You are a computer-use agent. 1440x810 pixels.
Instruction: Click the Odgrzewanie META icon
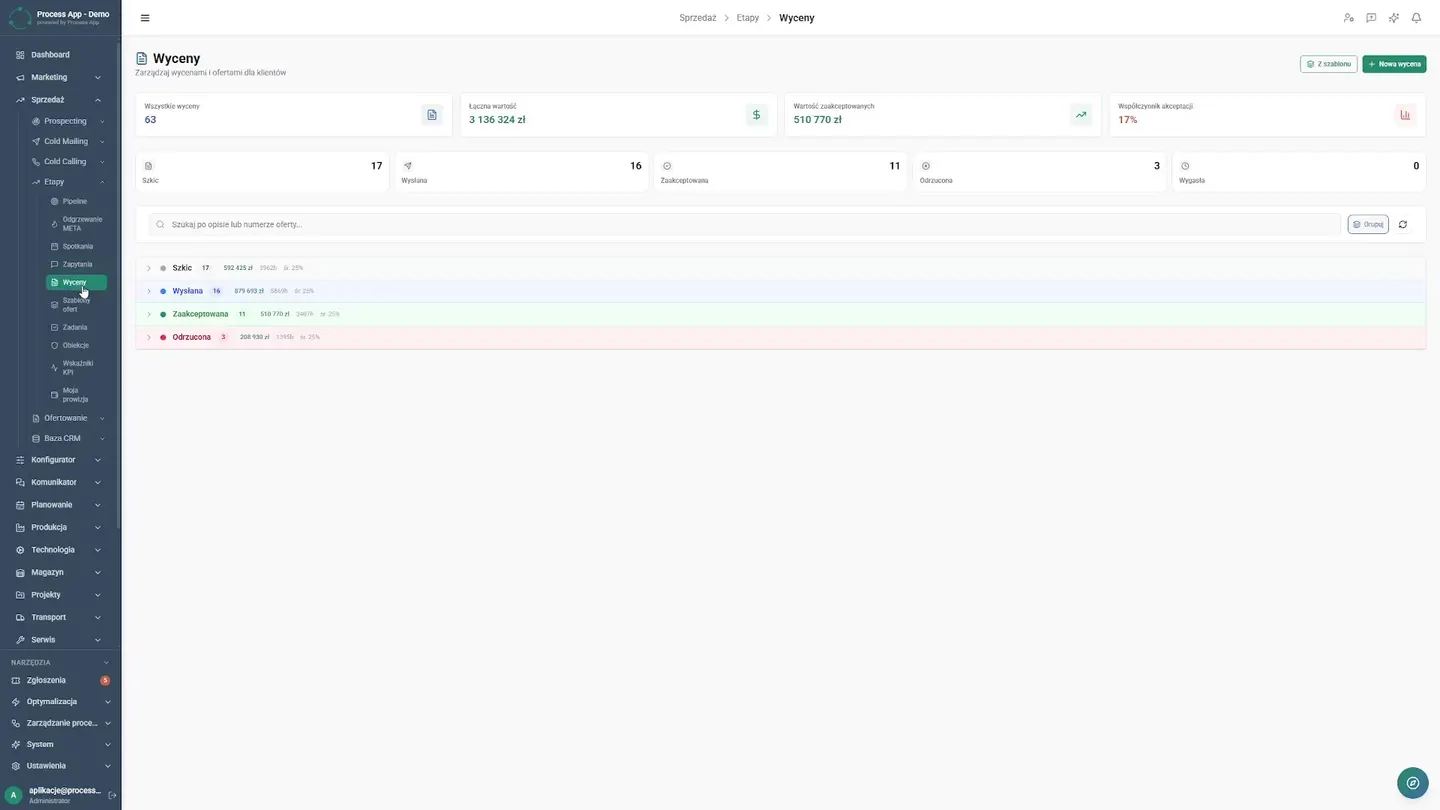click(55, 224)
